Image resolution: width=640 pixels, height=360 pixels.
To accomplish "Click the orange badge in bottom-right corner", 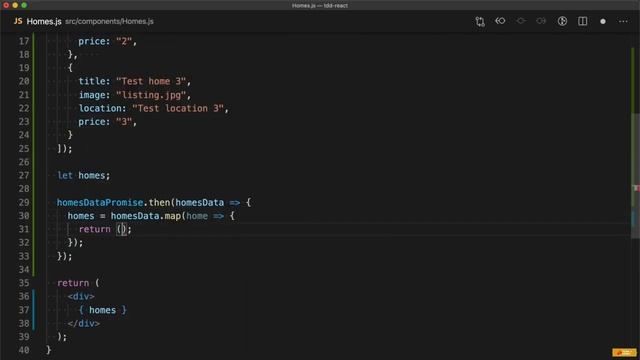I will [624, 352].
